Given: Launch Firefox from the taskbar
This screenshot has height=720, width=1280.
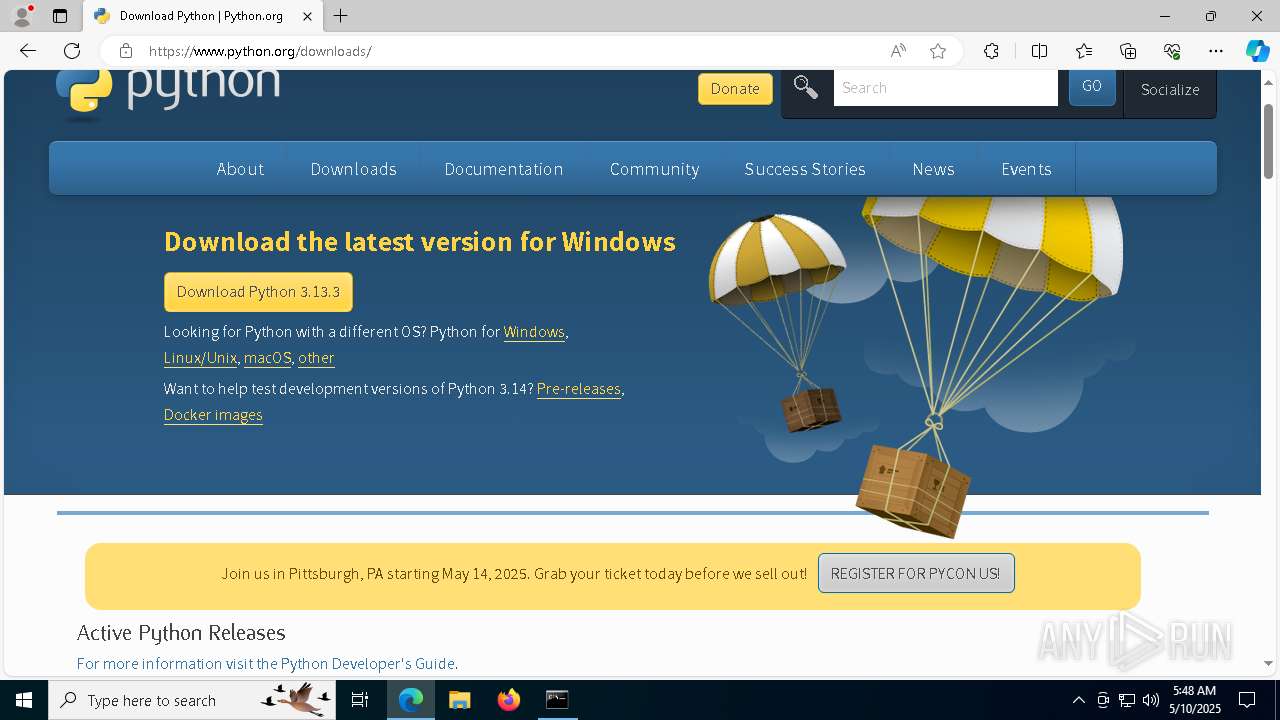Looking at the screenshot, I should (x=508, y=700).
